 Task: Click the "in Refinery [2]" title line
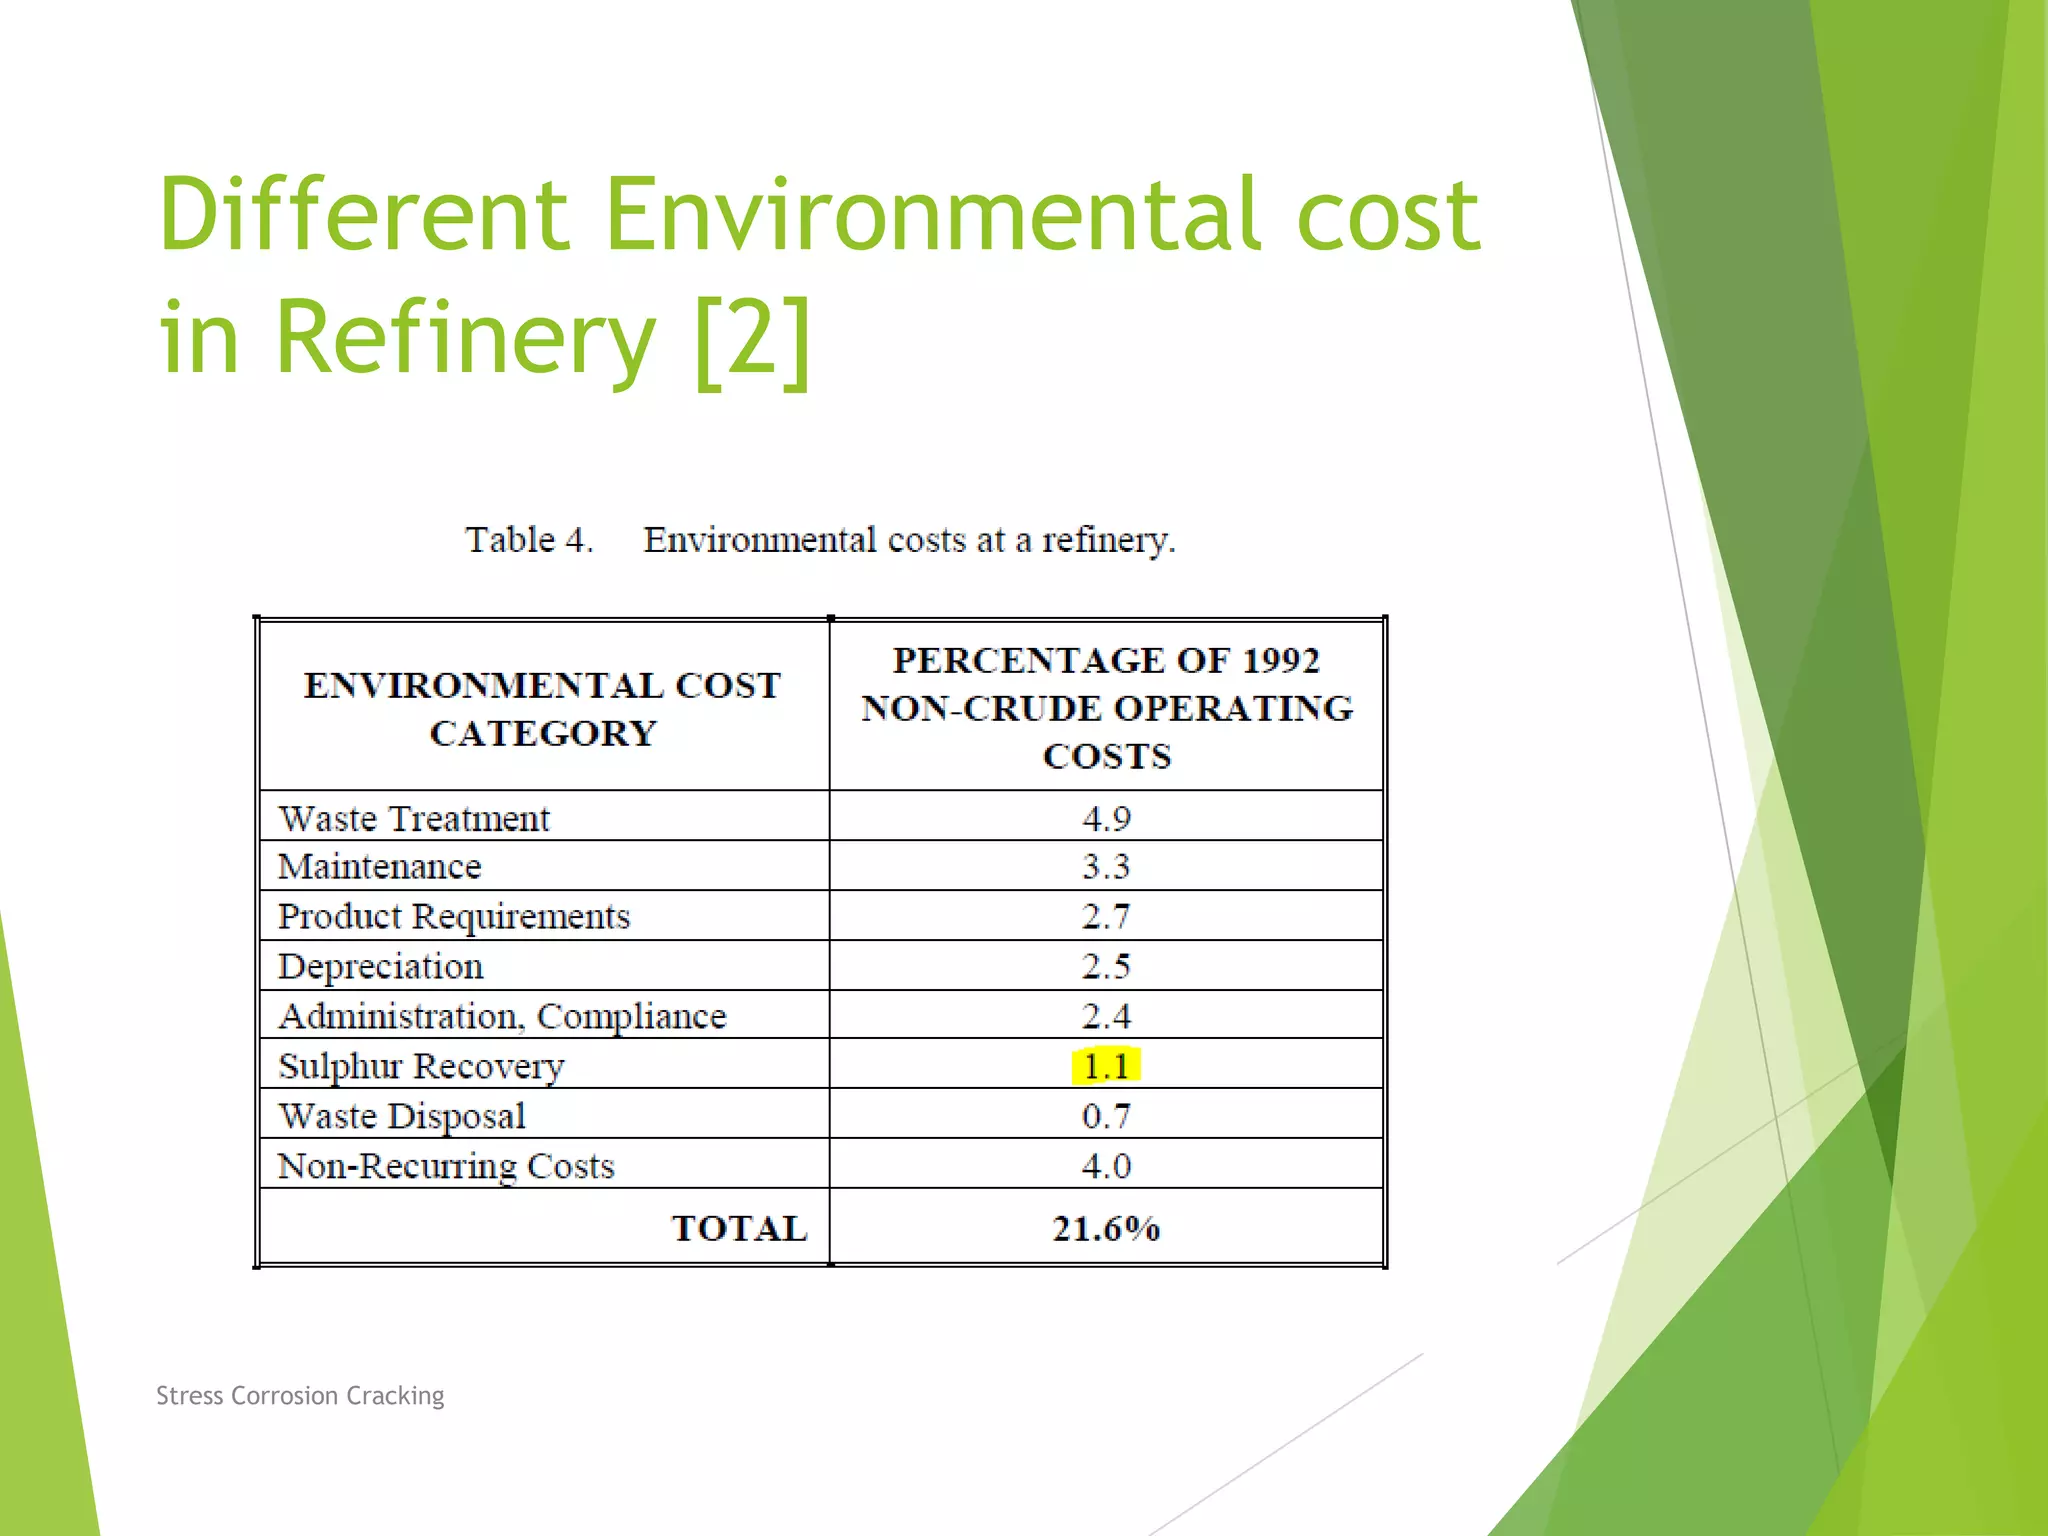pyautogui.click(x=485, y=337)
